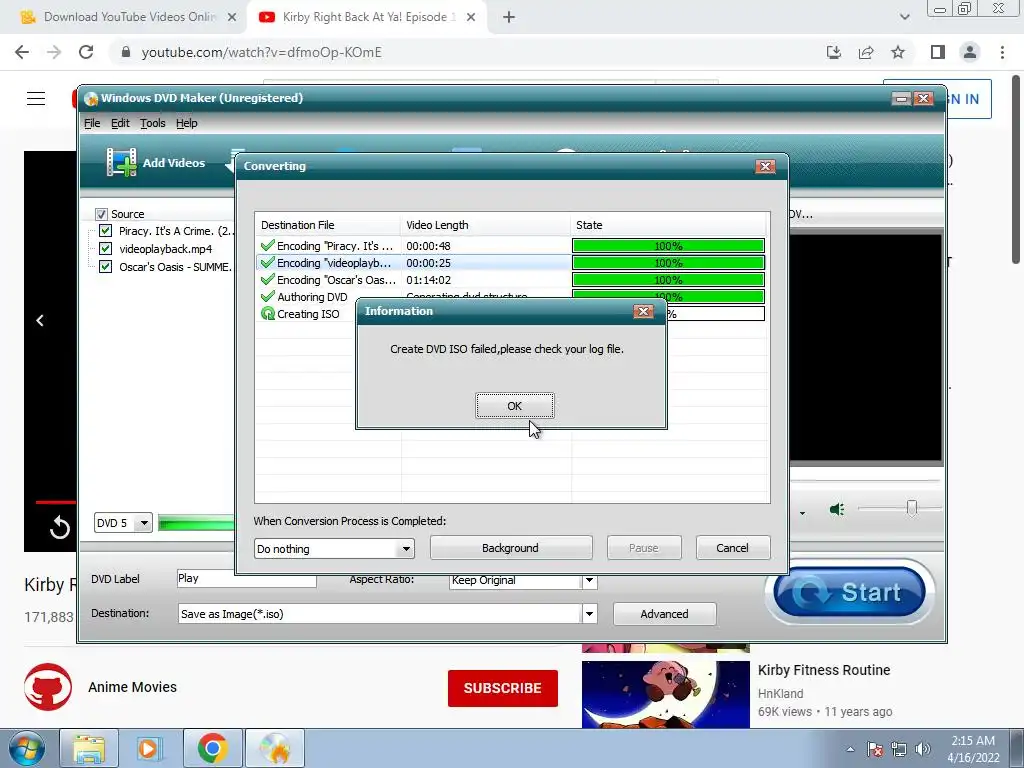Toggle the Chrome side panel icon

(938, 52)
